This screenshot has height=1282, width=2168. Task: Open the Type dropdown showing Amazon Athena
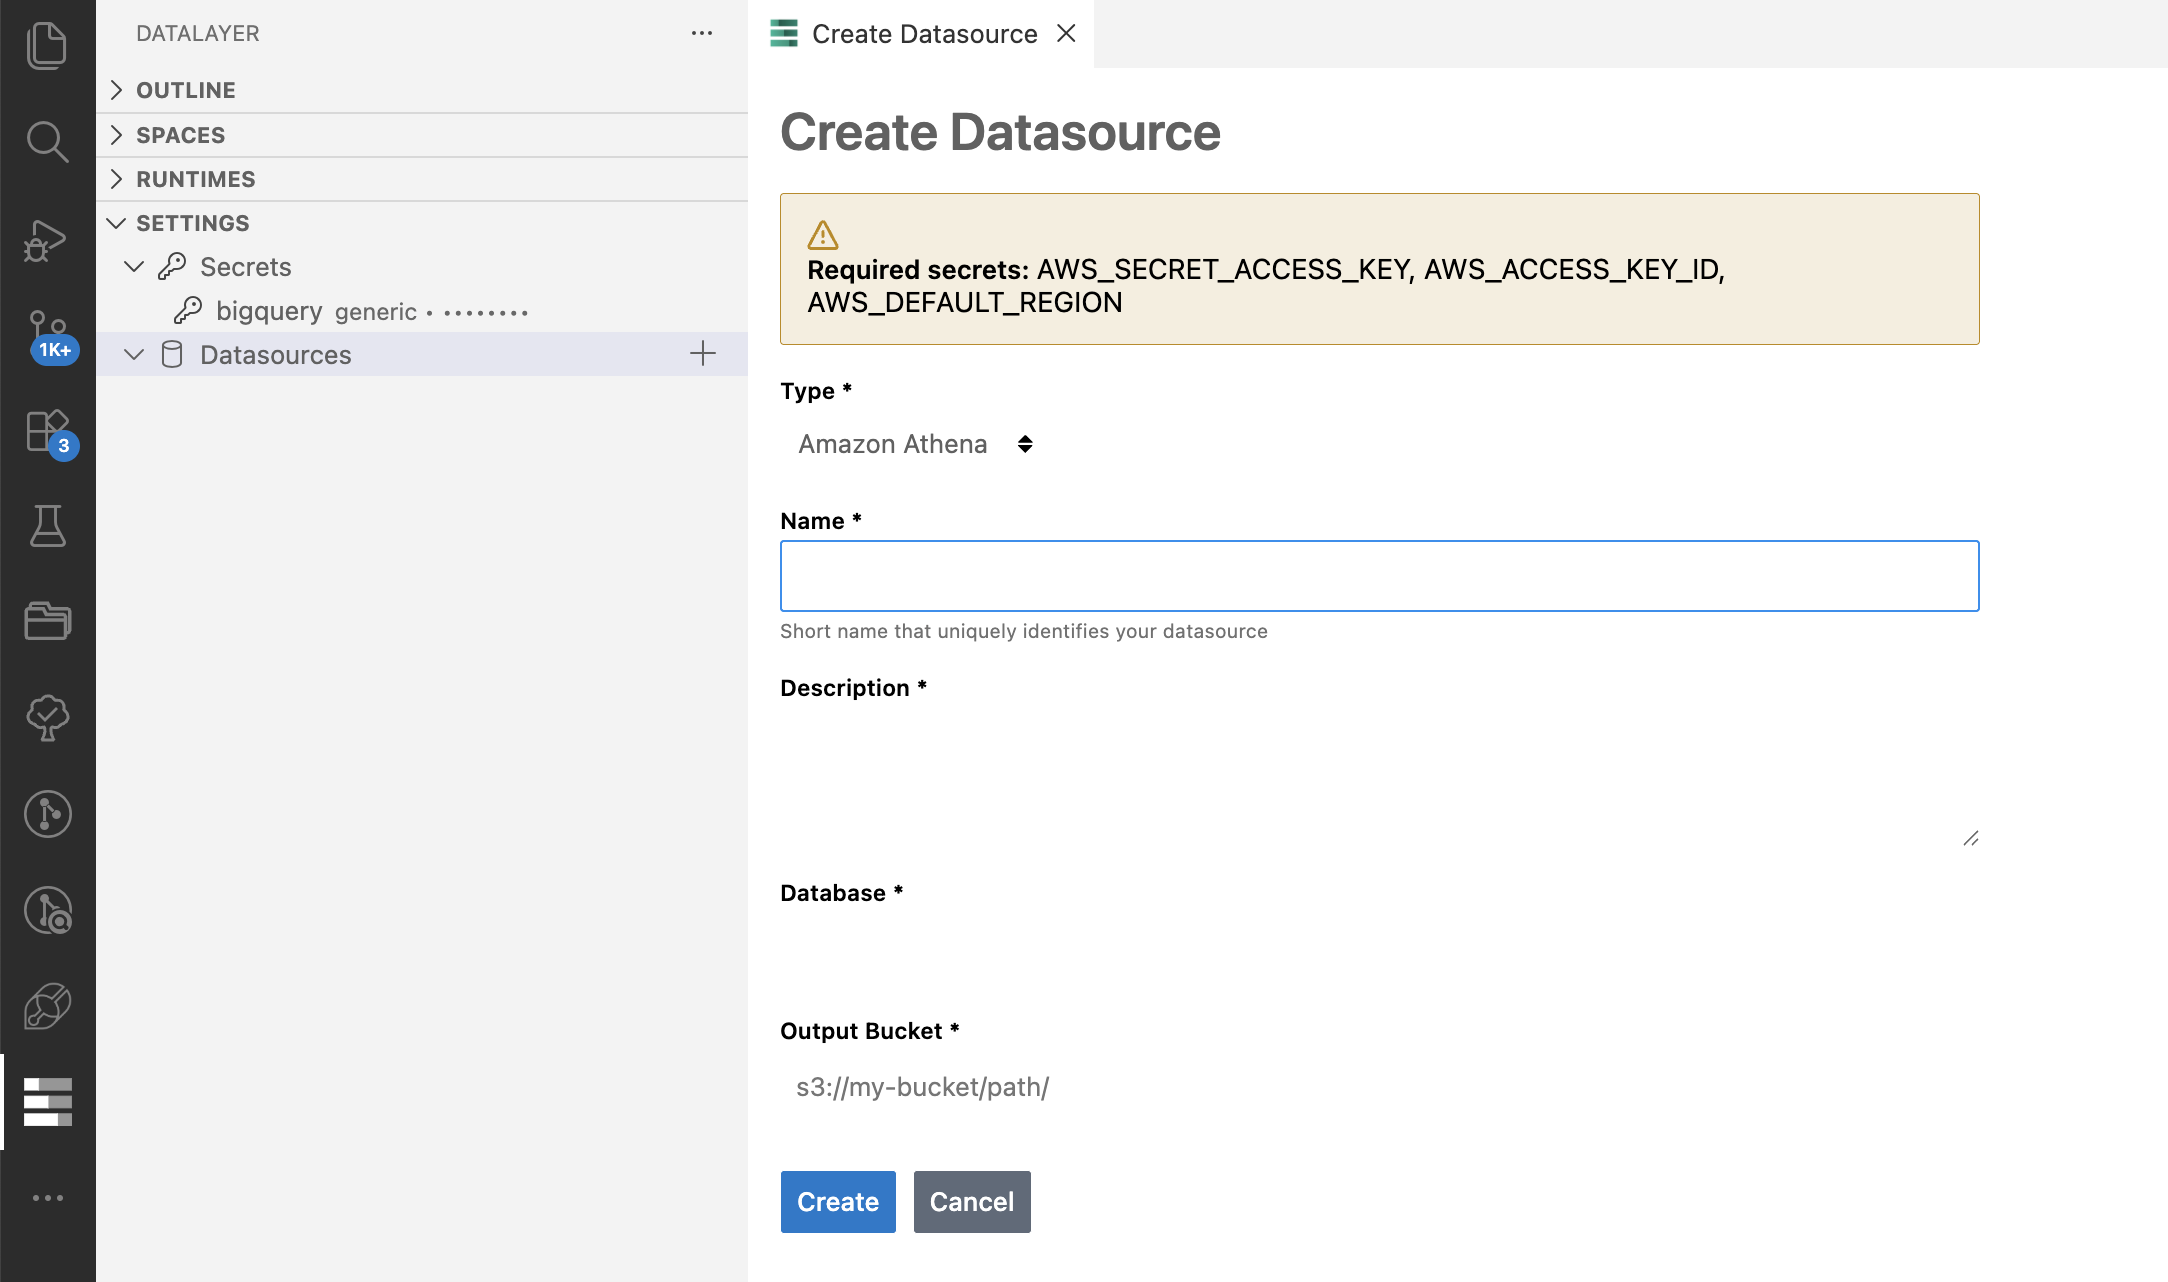click(914, 444)
